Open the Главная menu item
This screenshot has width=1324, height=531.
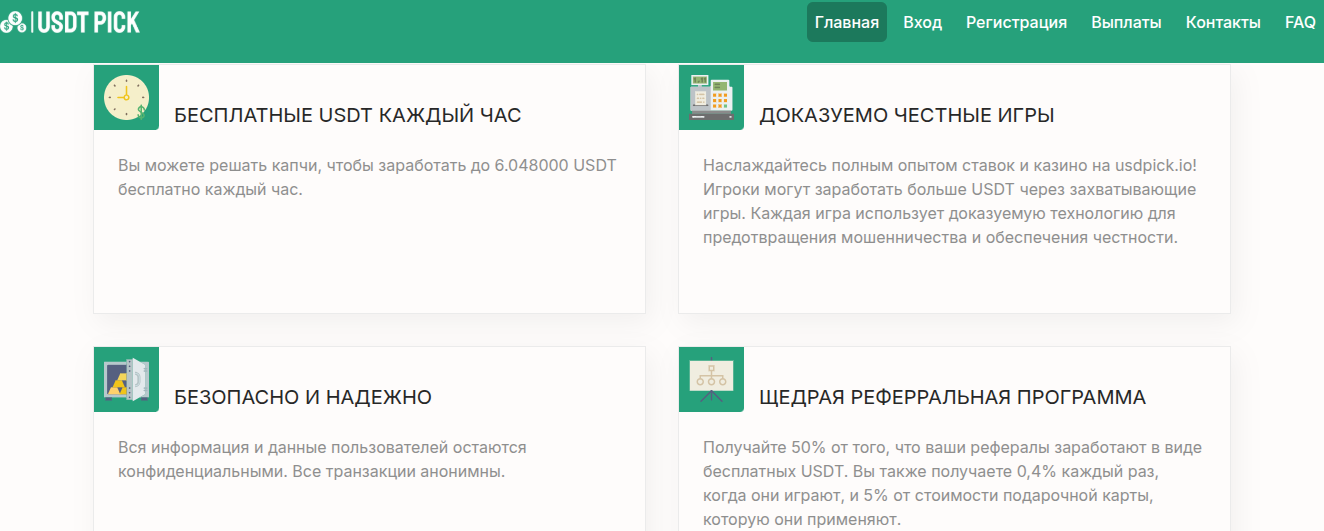pyautogui.click(x=847, y=22)
